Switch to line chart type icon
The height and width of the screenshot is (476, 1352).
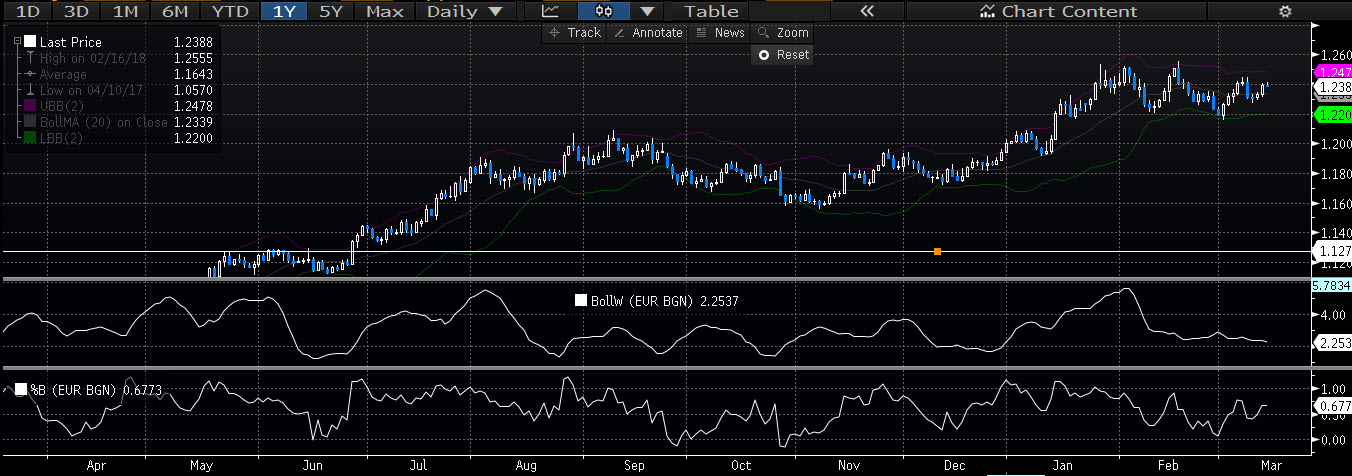point(550,11)
